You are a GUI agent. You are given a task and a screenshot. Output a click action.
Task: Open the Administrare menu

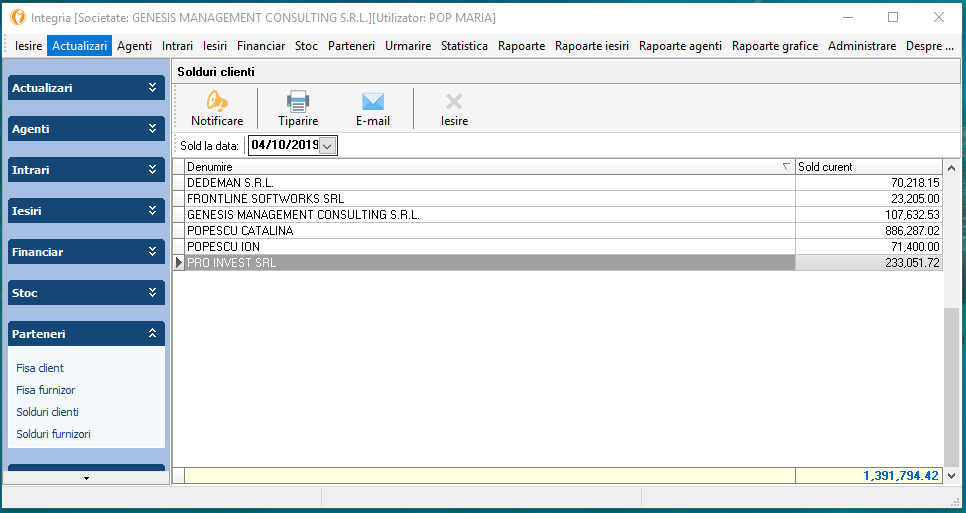click(x=861, y=46)
